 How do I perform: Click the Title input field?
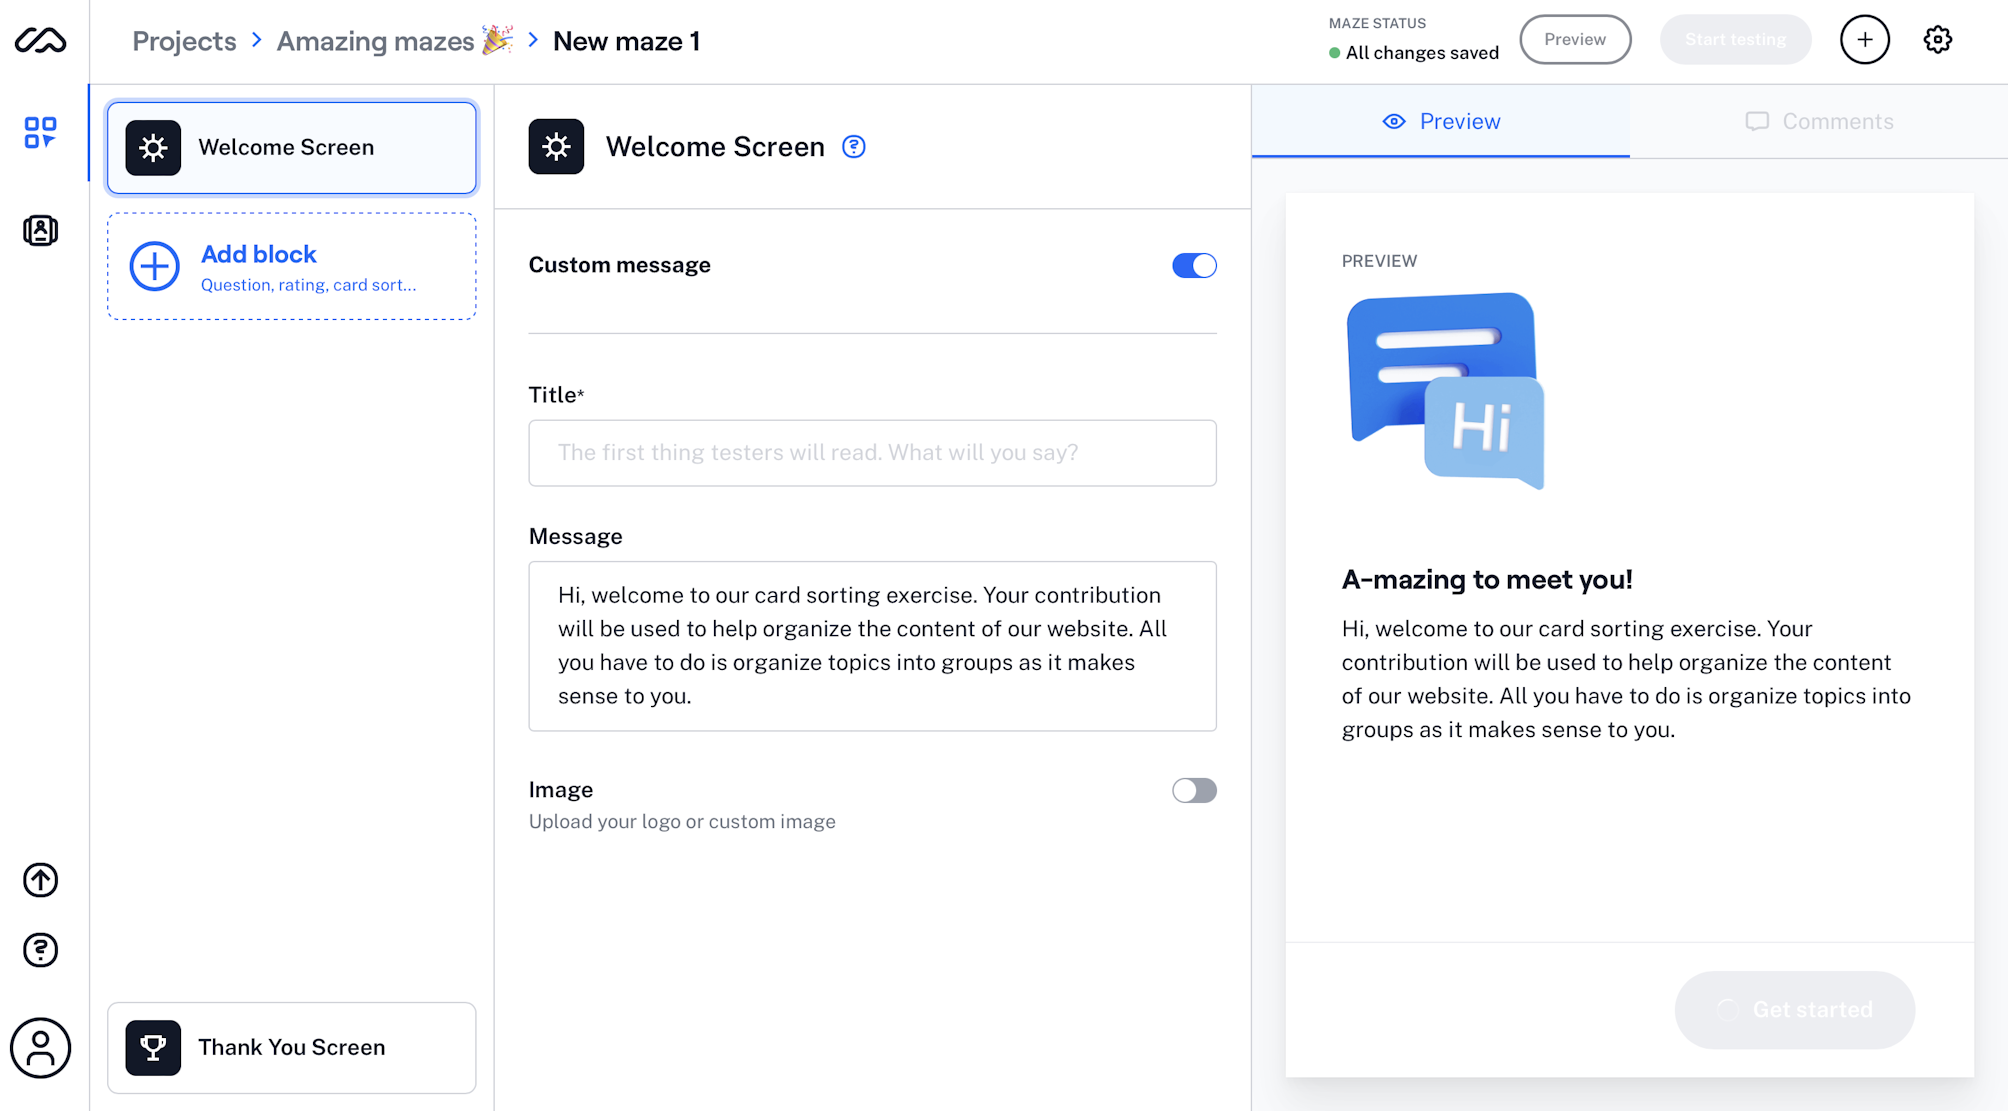(x=872, y=453)
